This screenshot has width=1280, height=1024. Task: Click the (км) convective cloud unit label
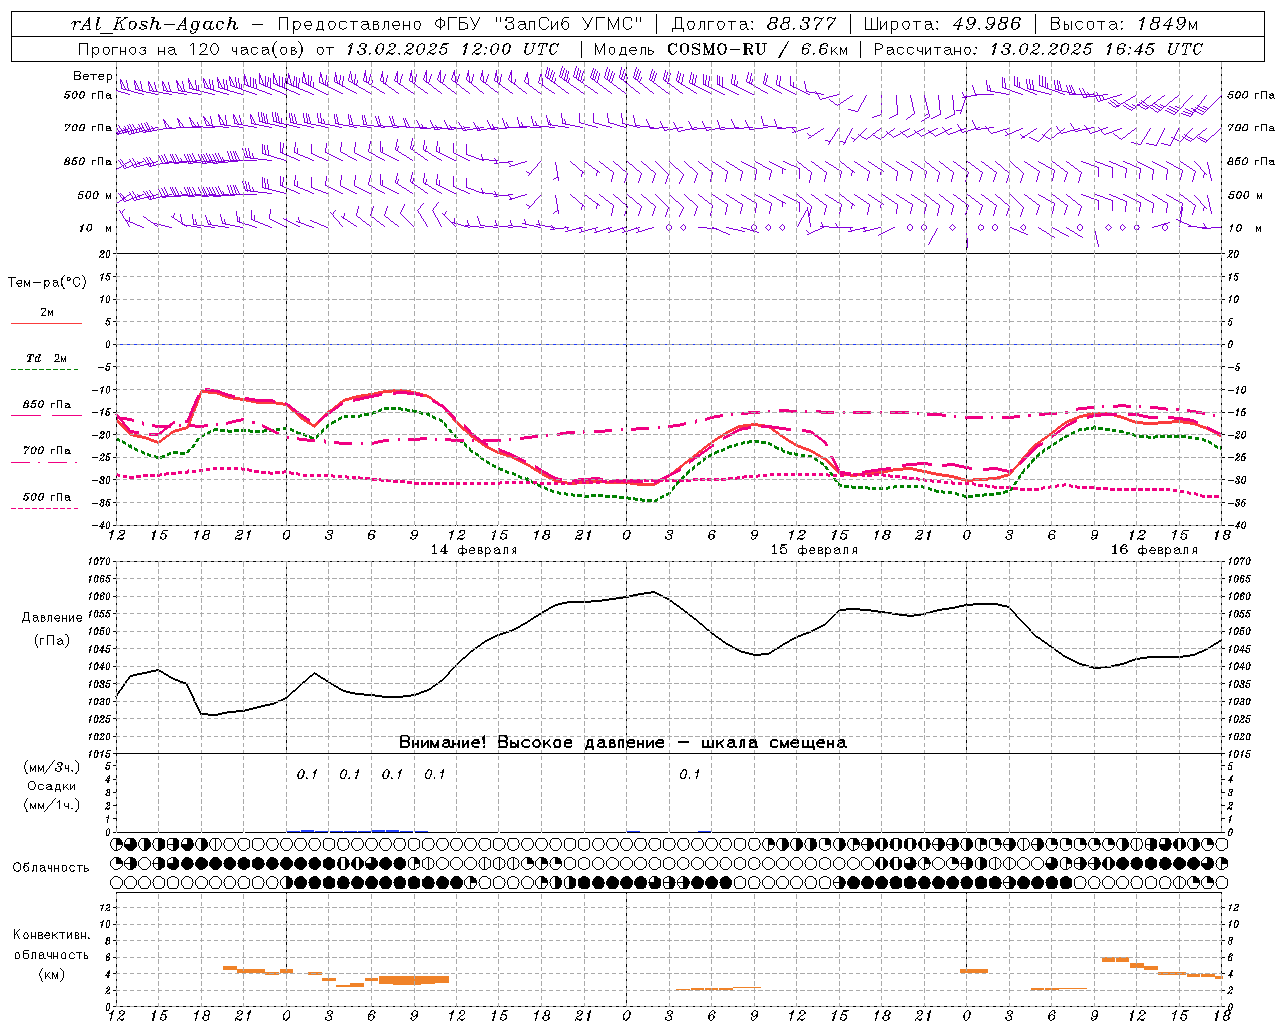(52, 974)
